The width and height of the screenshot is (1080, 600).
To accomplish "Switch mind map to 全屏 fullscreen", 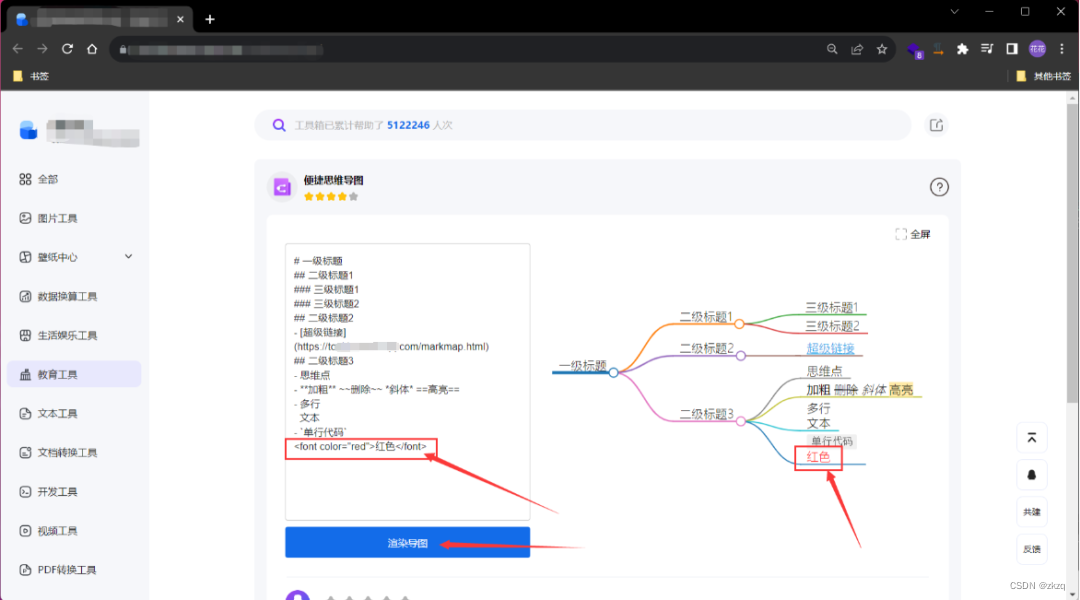I will pyautogui.click(x=913, y=234).
